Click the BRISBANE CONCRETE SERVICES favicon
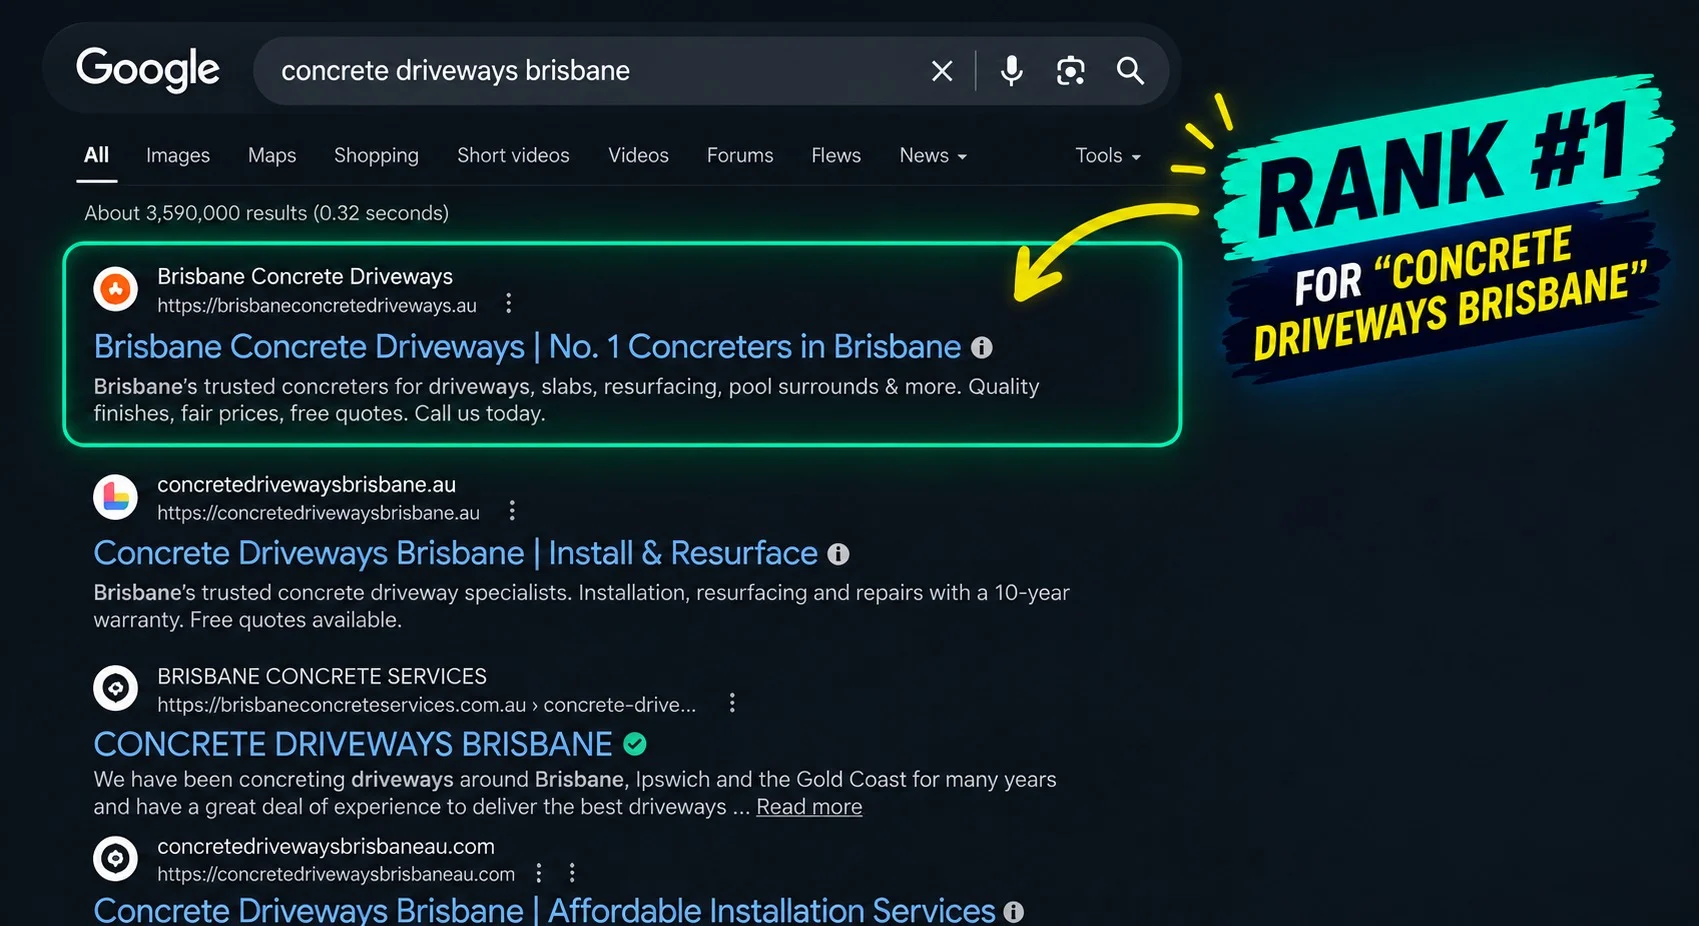 point(116,689)
